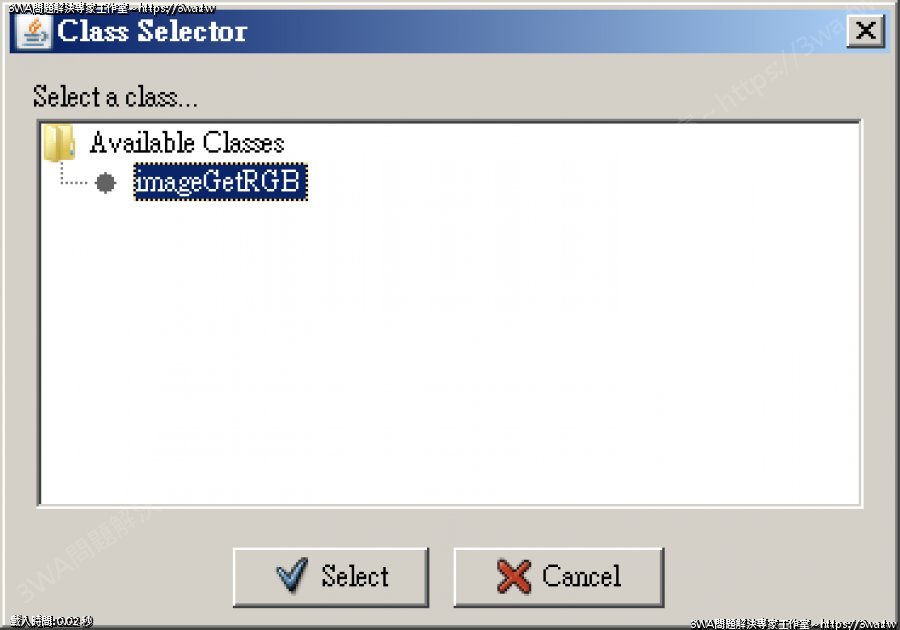
Task: Dismiss the dialog with Cancel button
Action: click(x=558, y=577)
